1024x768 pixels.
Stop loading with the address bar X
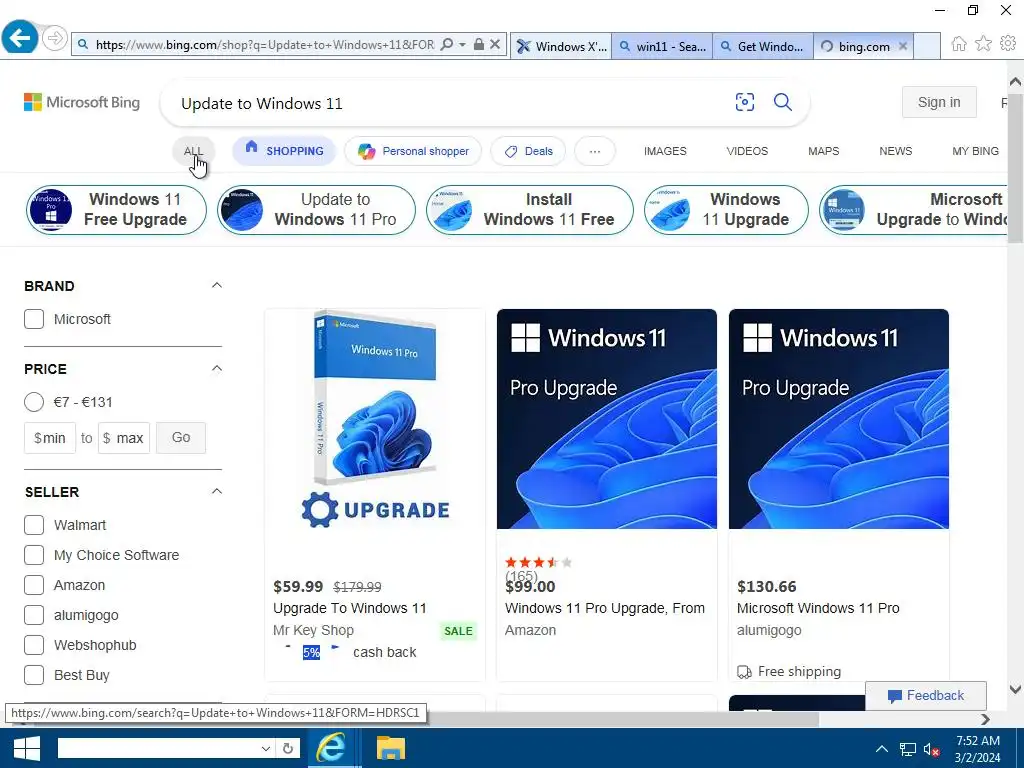coord(495,44)
